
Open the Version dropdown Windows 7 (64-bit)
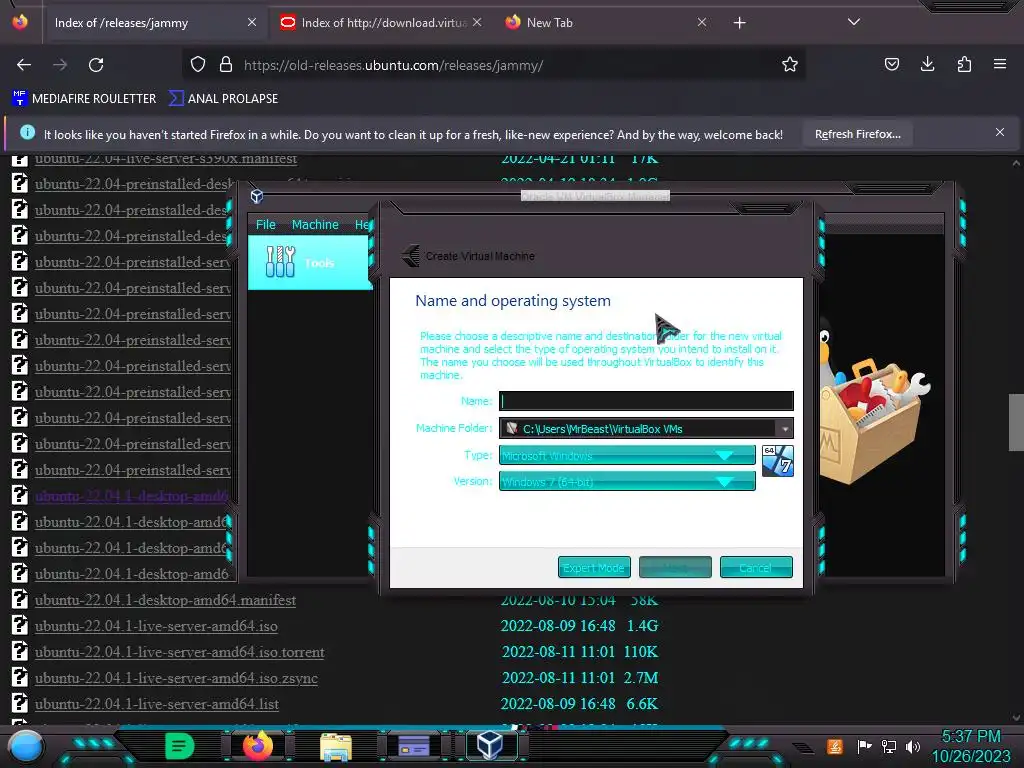(627, 482)
